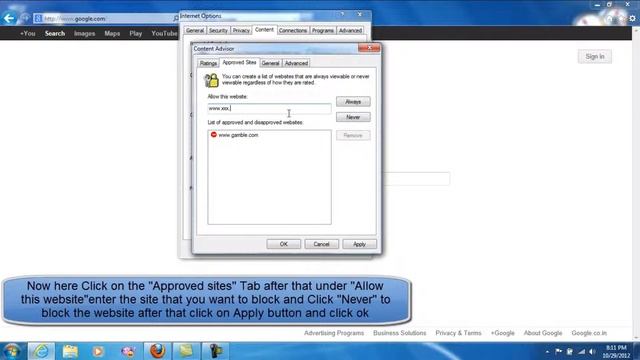The width and height of the screenshot is (640, 360).
Task: Open Internet Options Programs tab
Action: [323, 31]
